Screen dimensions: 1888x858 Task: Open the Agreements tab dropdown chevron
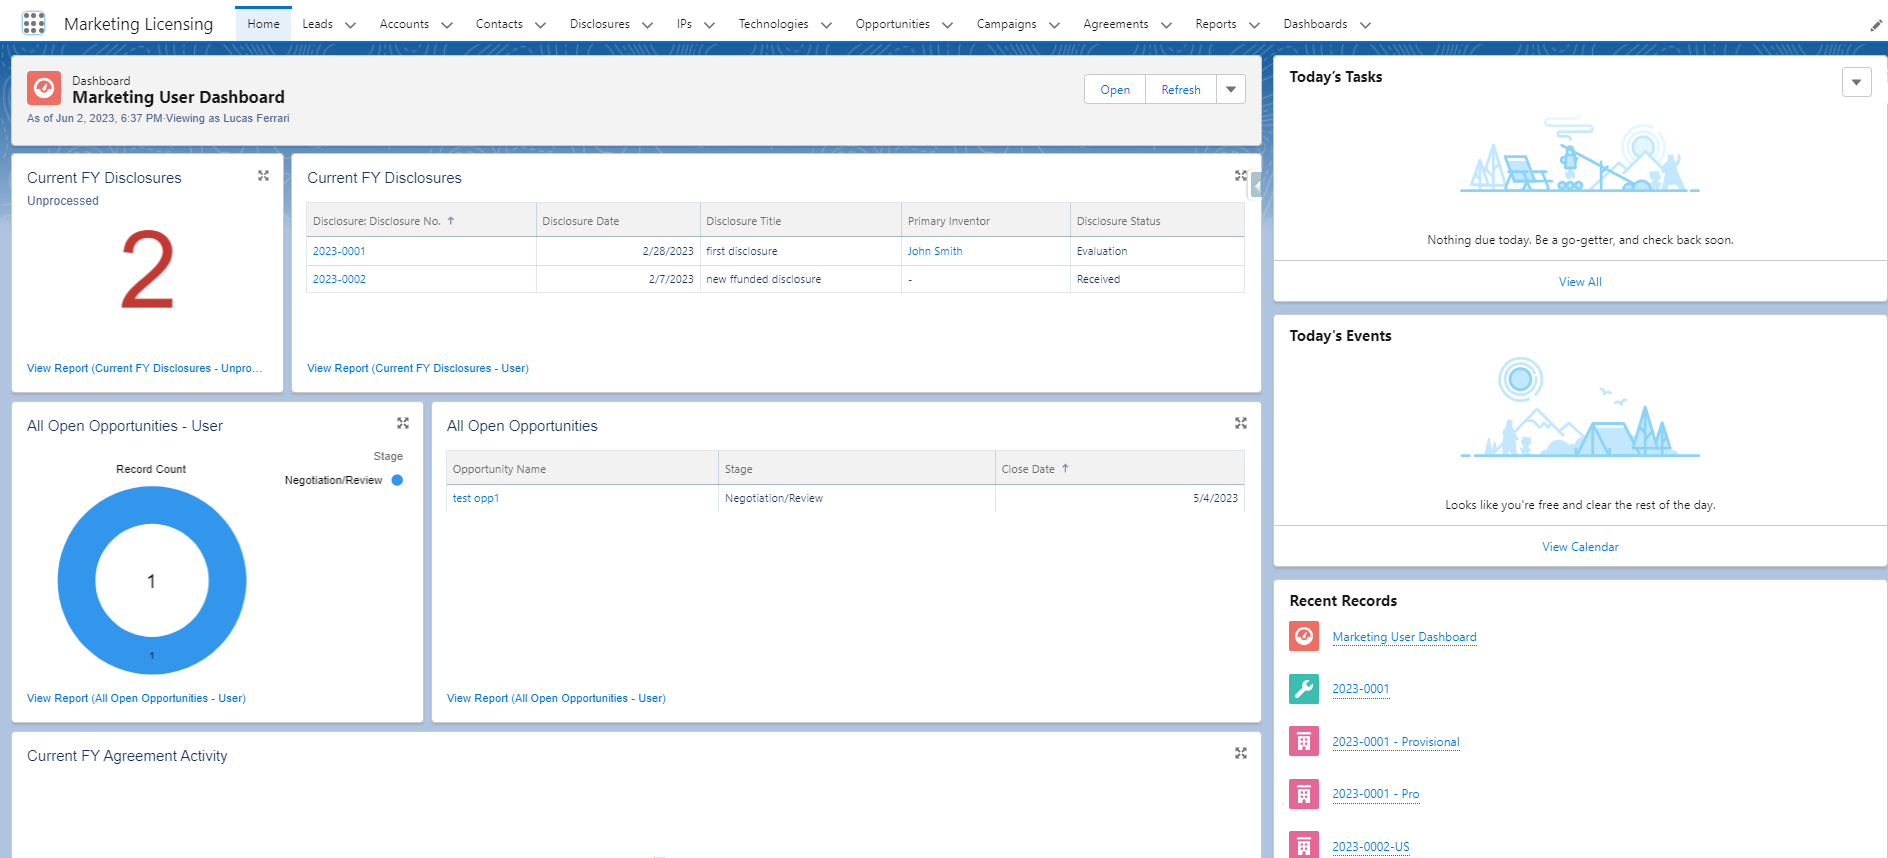pos(1167,25)
